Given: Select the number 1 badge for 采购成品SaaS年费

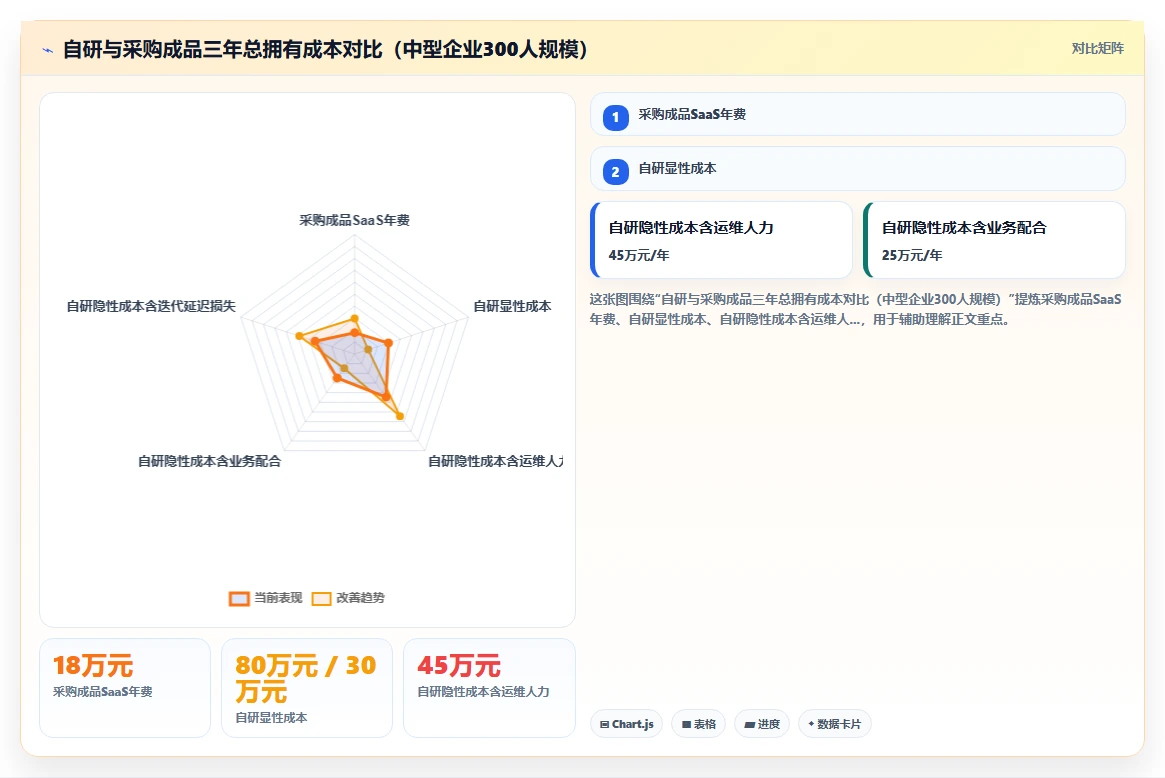Looking at the screenshot, I should (x=615, y=117).
